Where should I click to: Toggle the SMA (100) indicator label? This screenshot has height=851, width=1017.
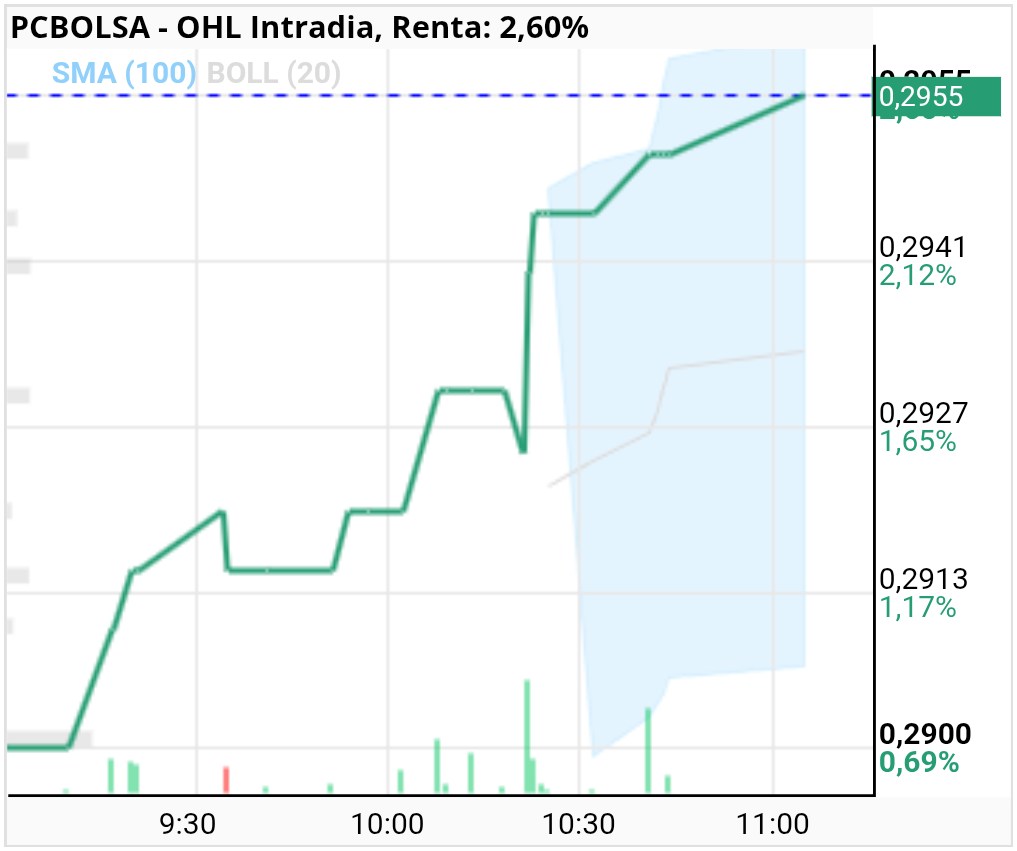[124, 73]
